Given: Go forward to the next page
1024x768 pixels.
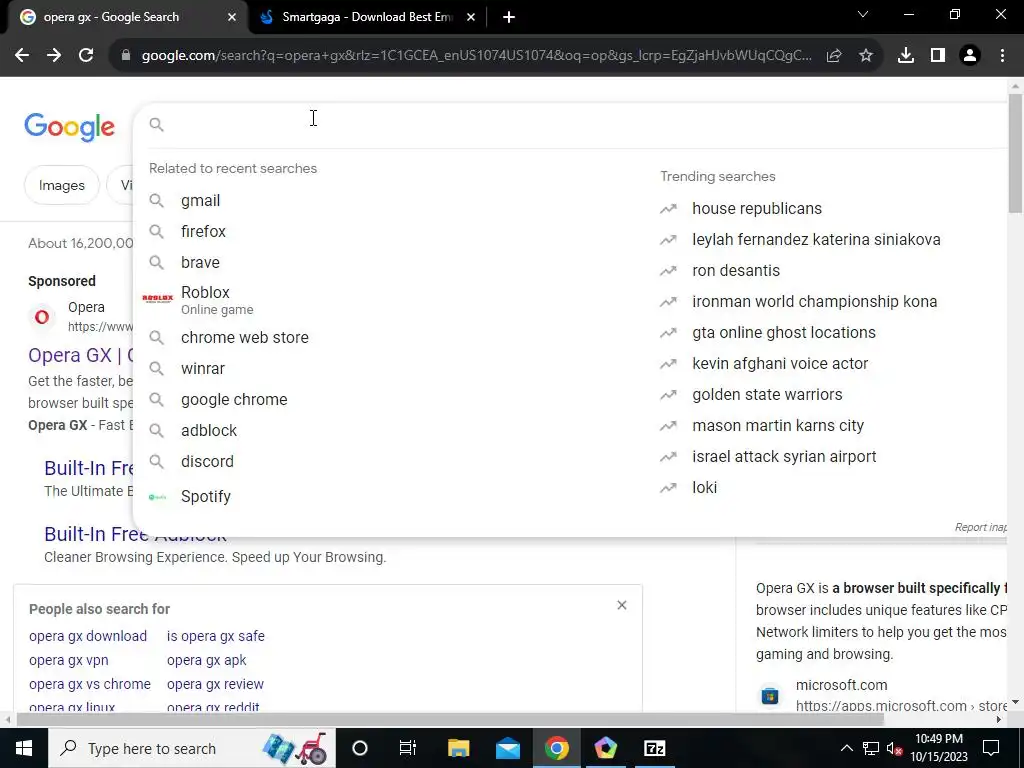Looking at the screenshot, I should point(54,56).
